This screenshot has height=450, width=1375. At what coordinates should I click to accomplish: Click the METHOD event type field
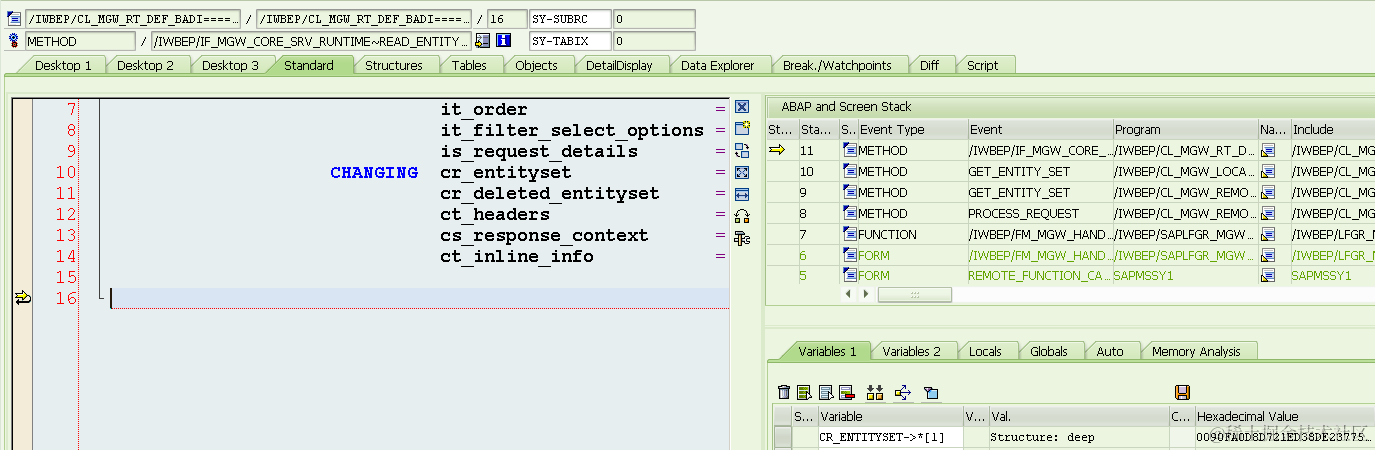pos(80,41)
